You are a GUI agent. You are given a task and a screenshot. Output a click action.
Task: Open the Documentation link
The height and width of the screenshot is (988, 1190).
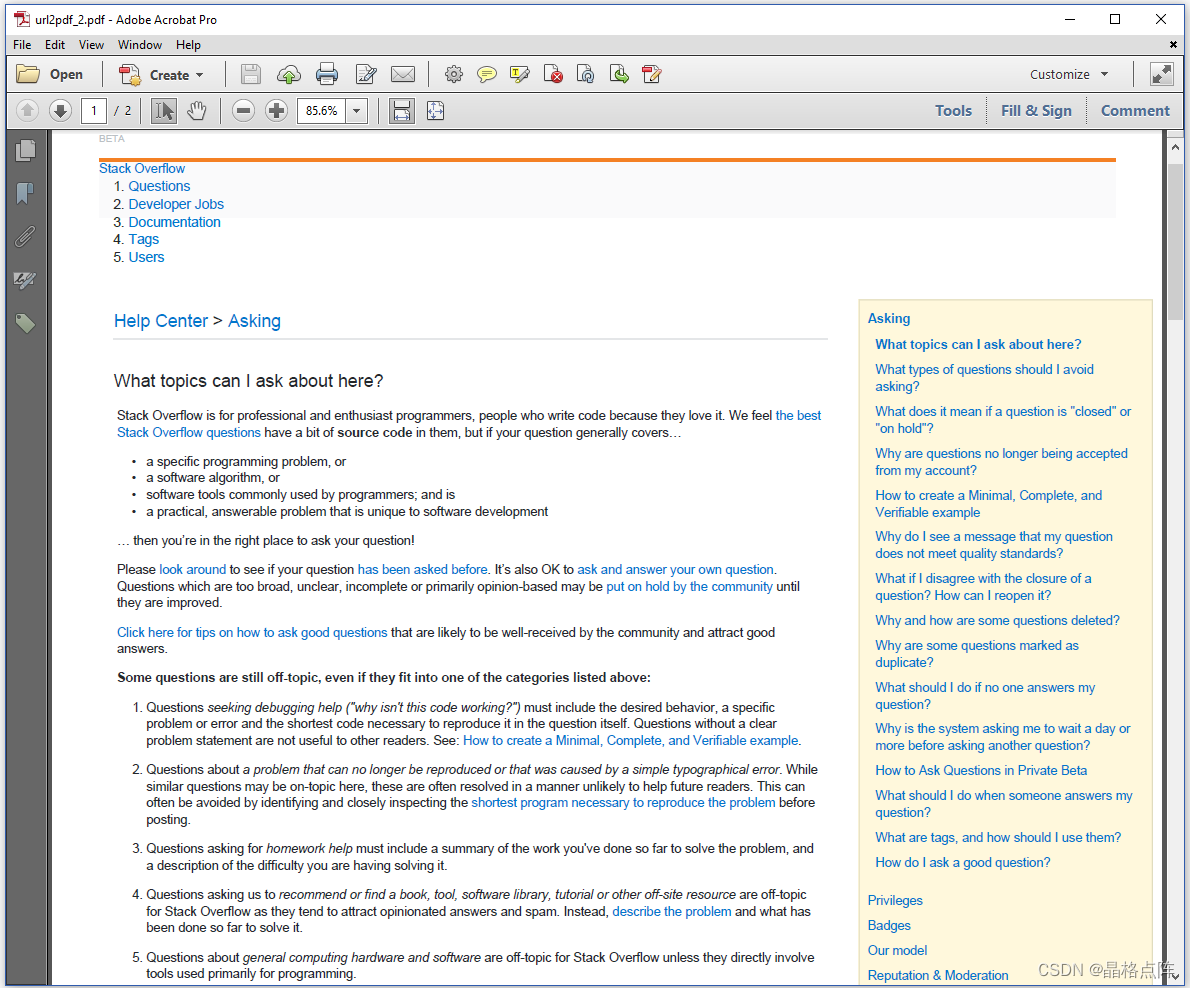175,222
